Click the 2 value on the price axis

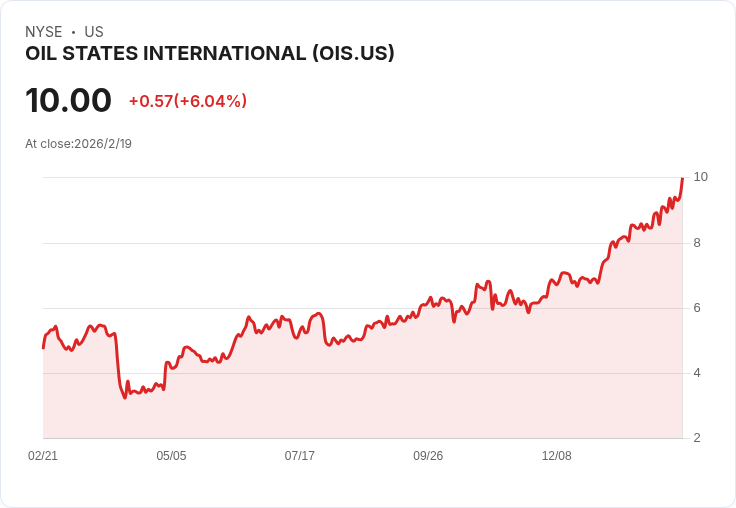[697, 438]
